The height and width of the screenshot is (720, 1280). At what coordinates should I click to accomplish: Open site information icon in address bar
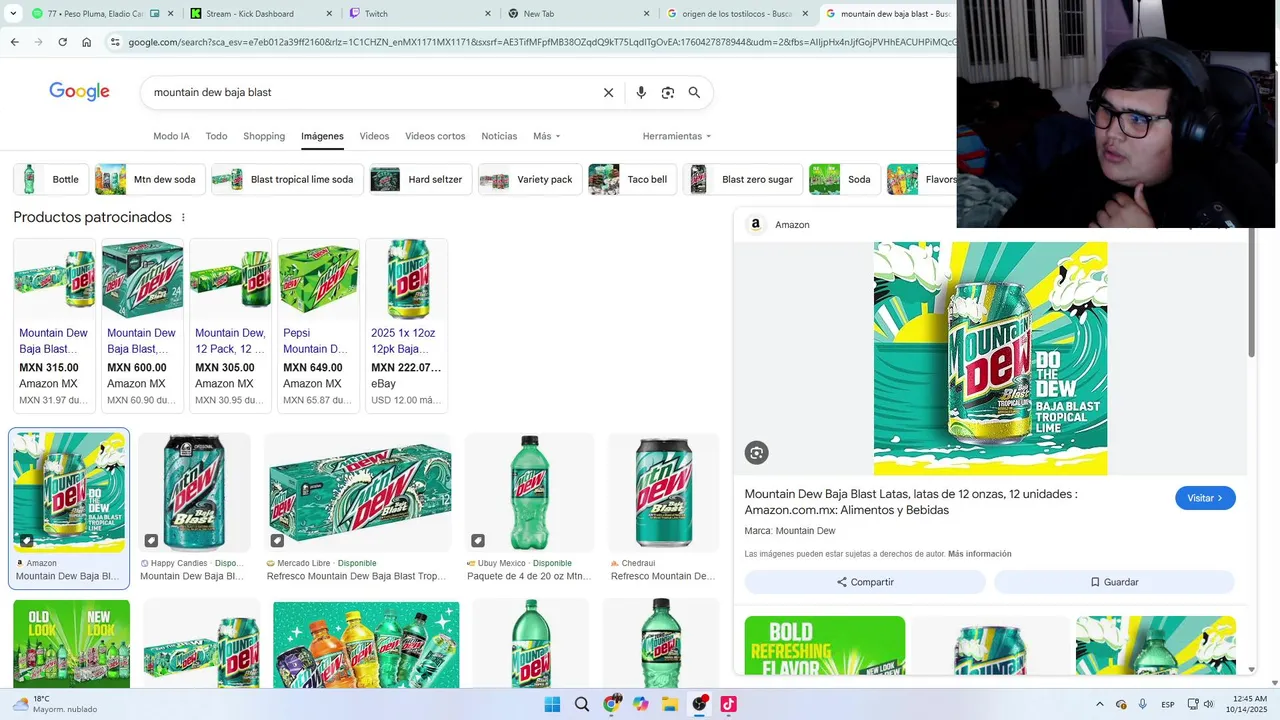(115, 42)
